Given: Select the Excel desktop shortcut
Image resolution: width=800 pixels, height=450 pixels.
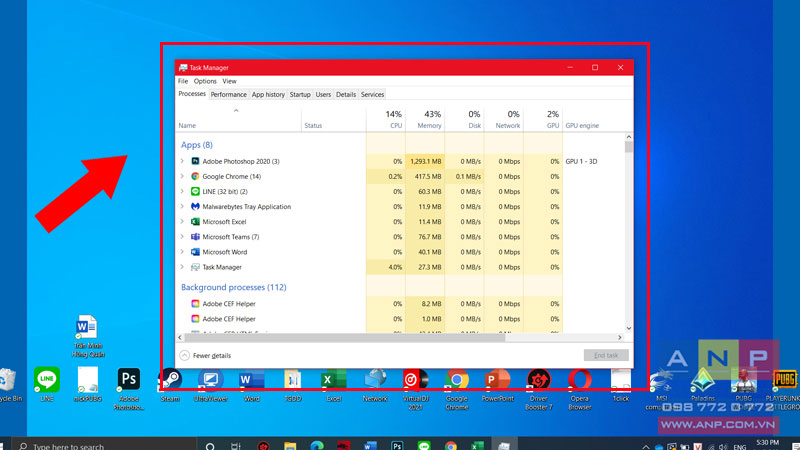Looking at the screenshot, I should [x=334, y=385].
